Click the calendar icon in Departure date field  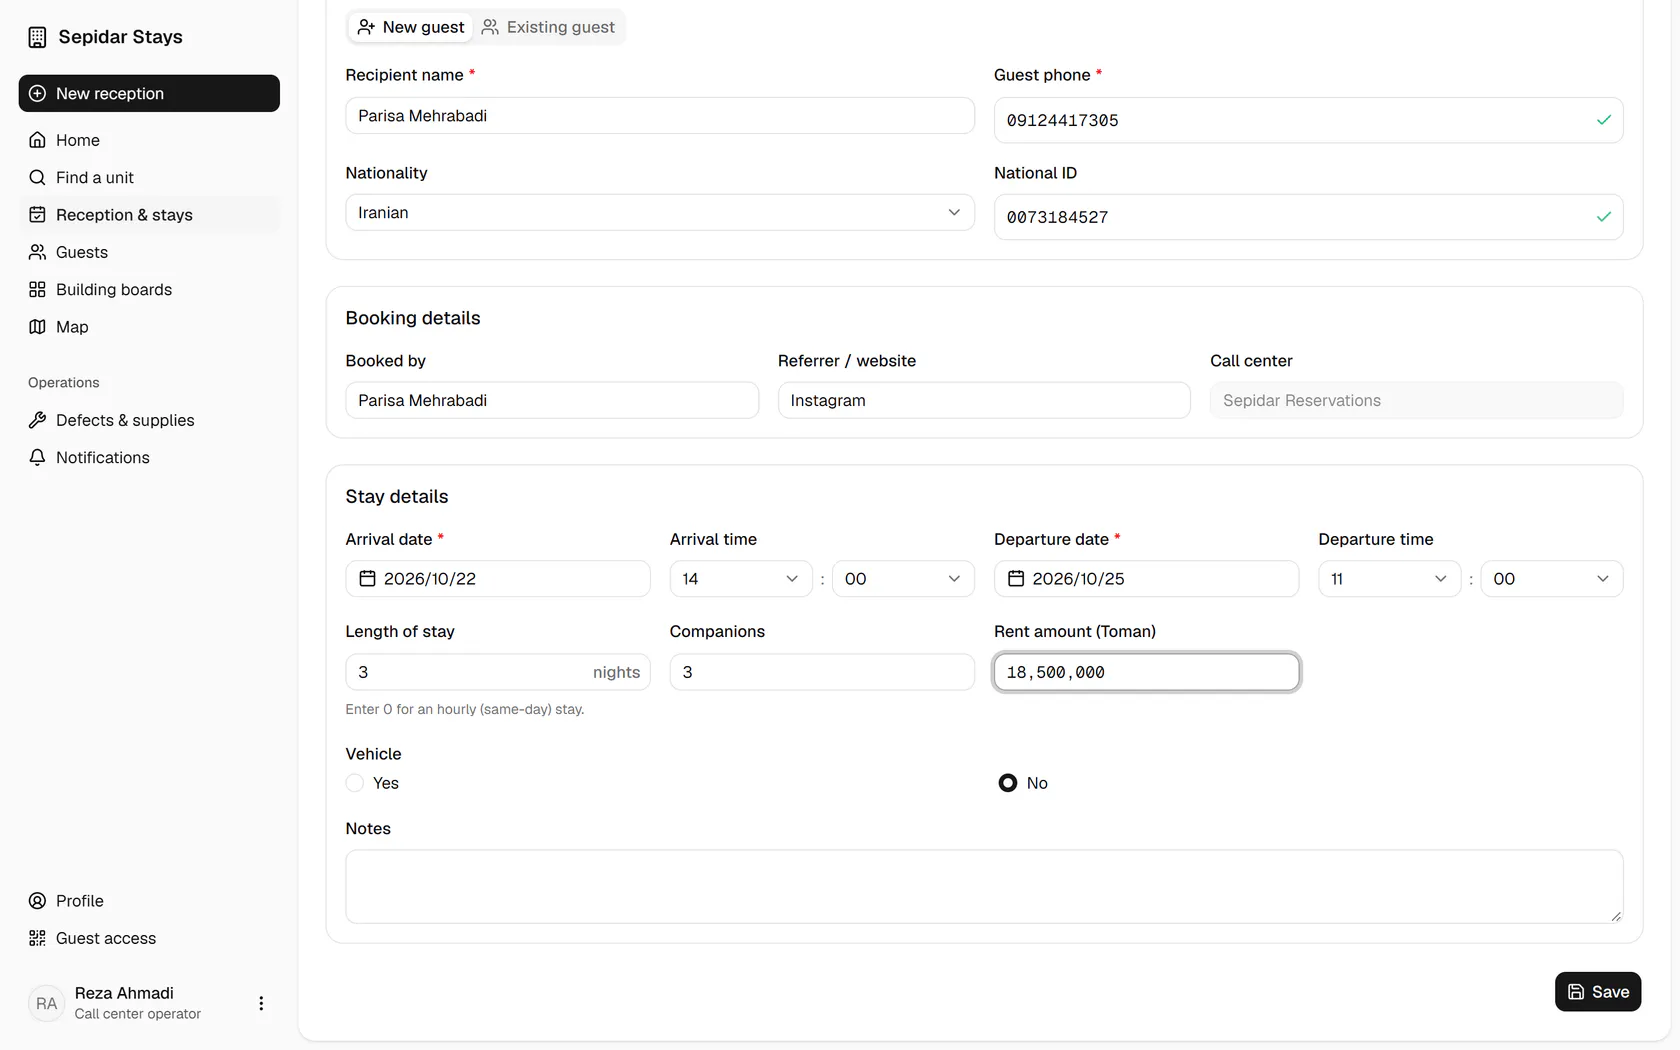[x=1016, y=579]
